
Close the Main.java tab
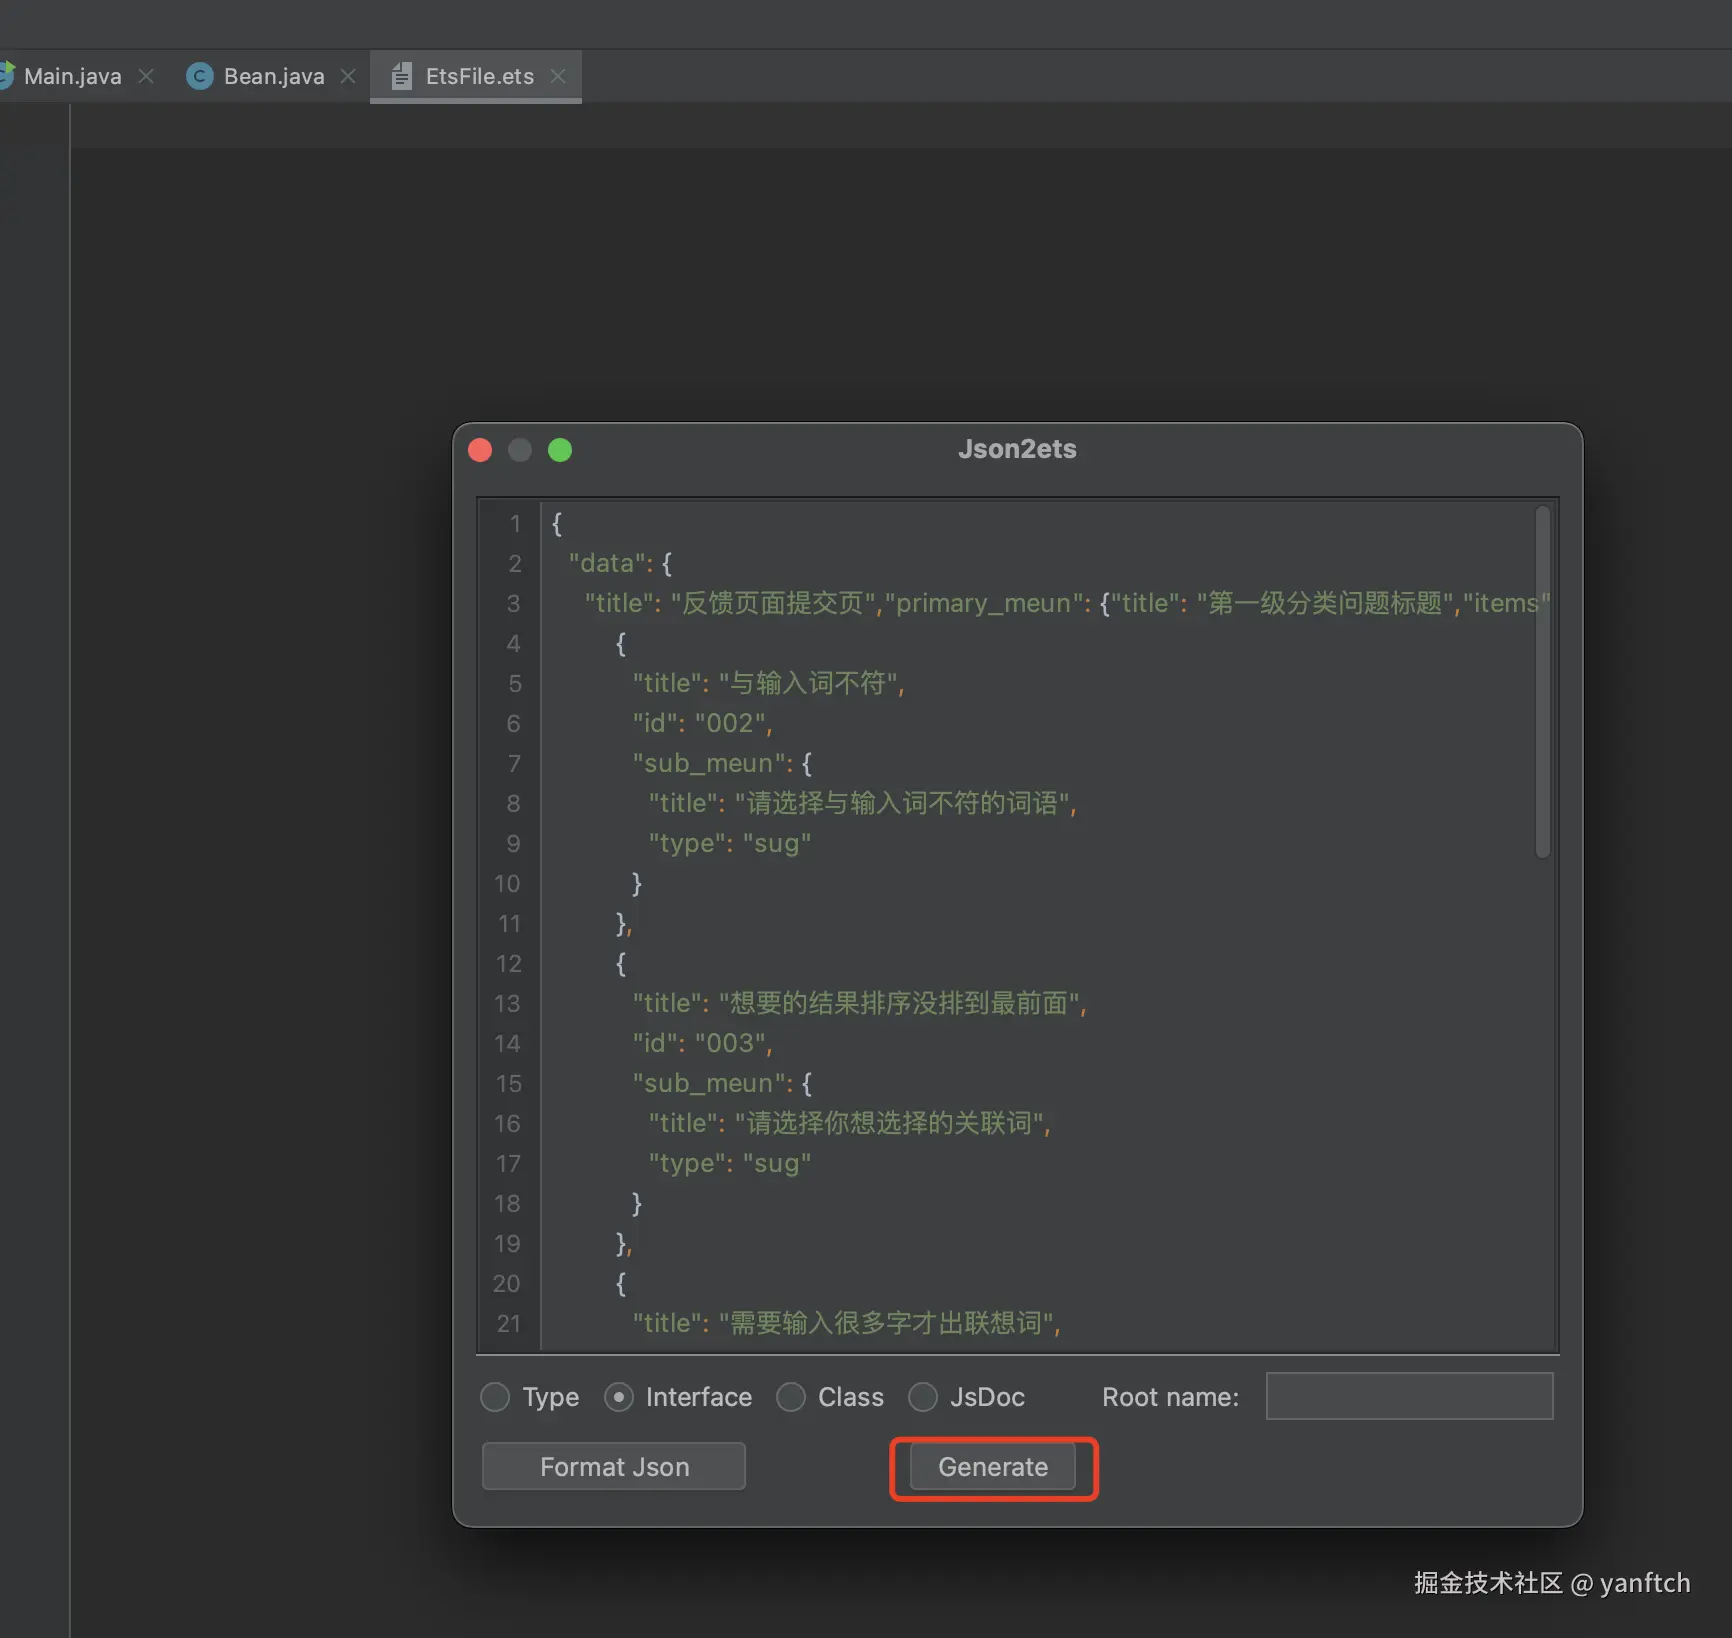click(x=146, y=76)
